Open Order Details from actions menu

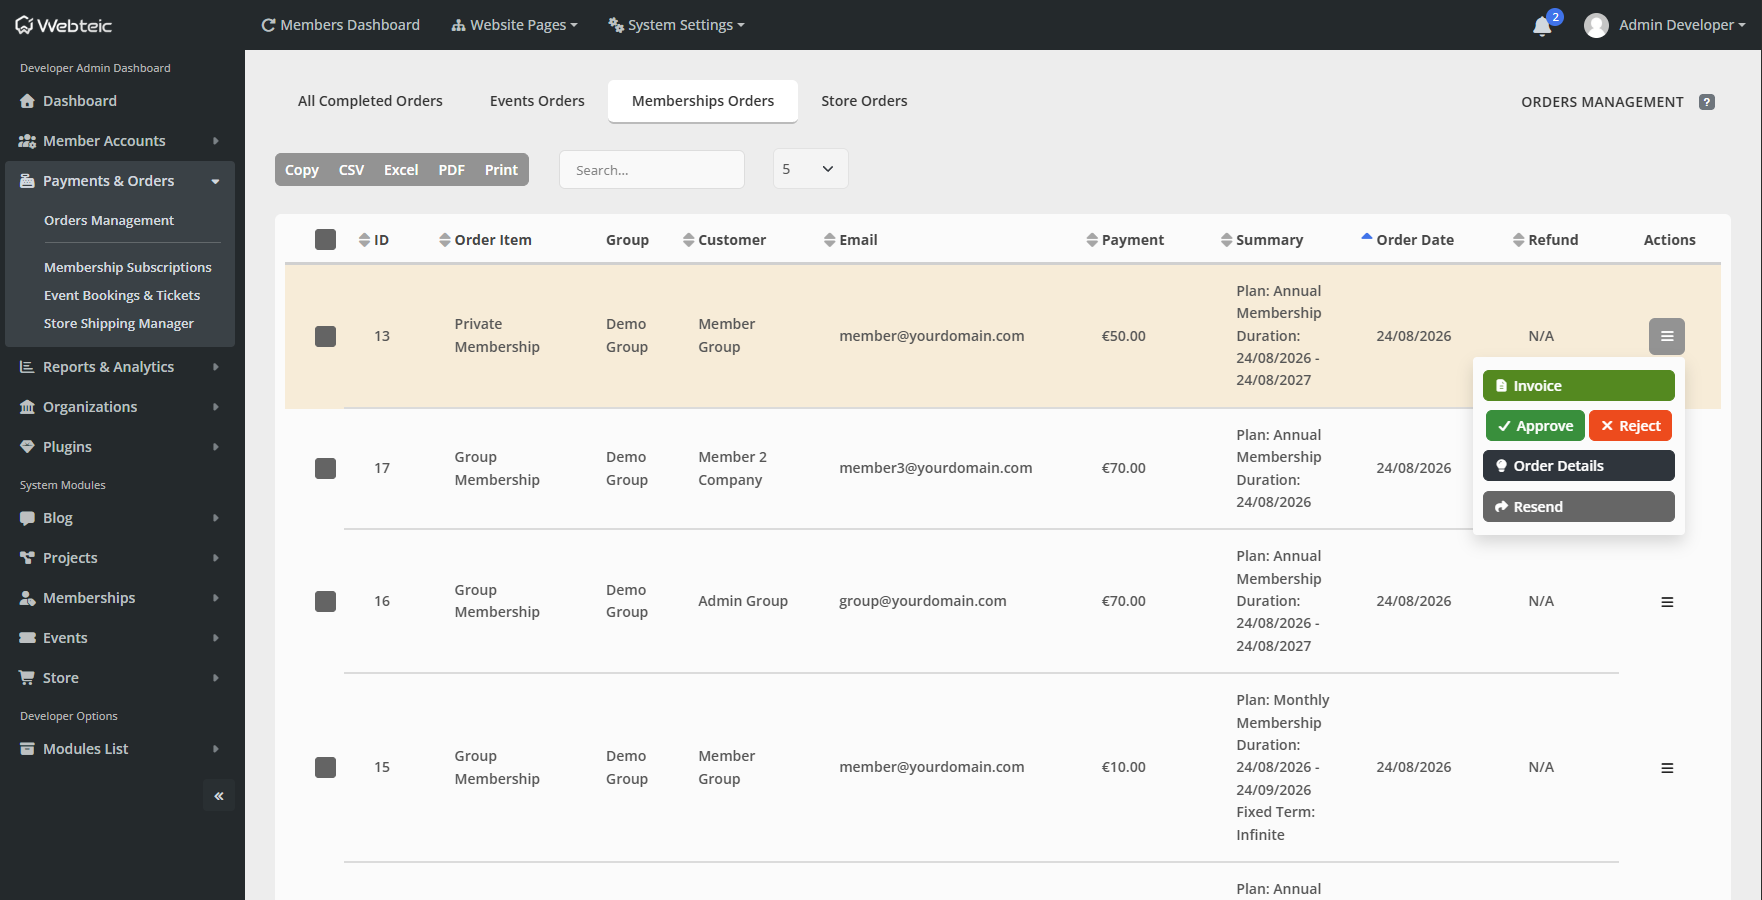(x=1578, y=466)
